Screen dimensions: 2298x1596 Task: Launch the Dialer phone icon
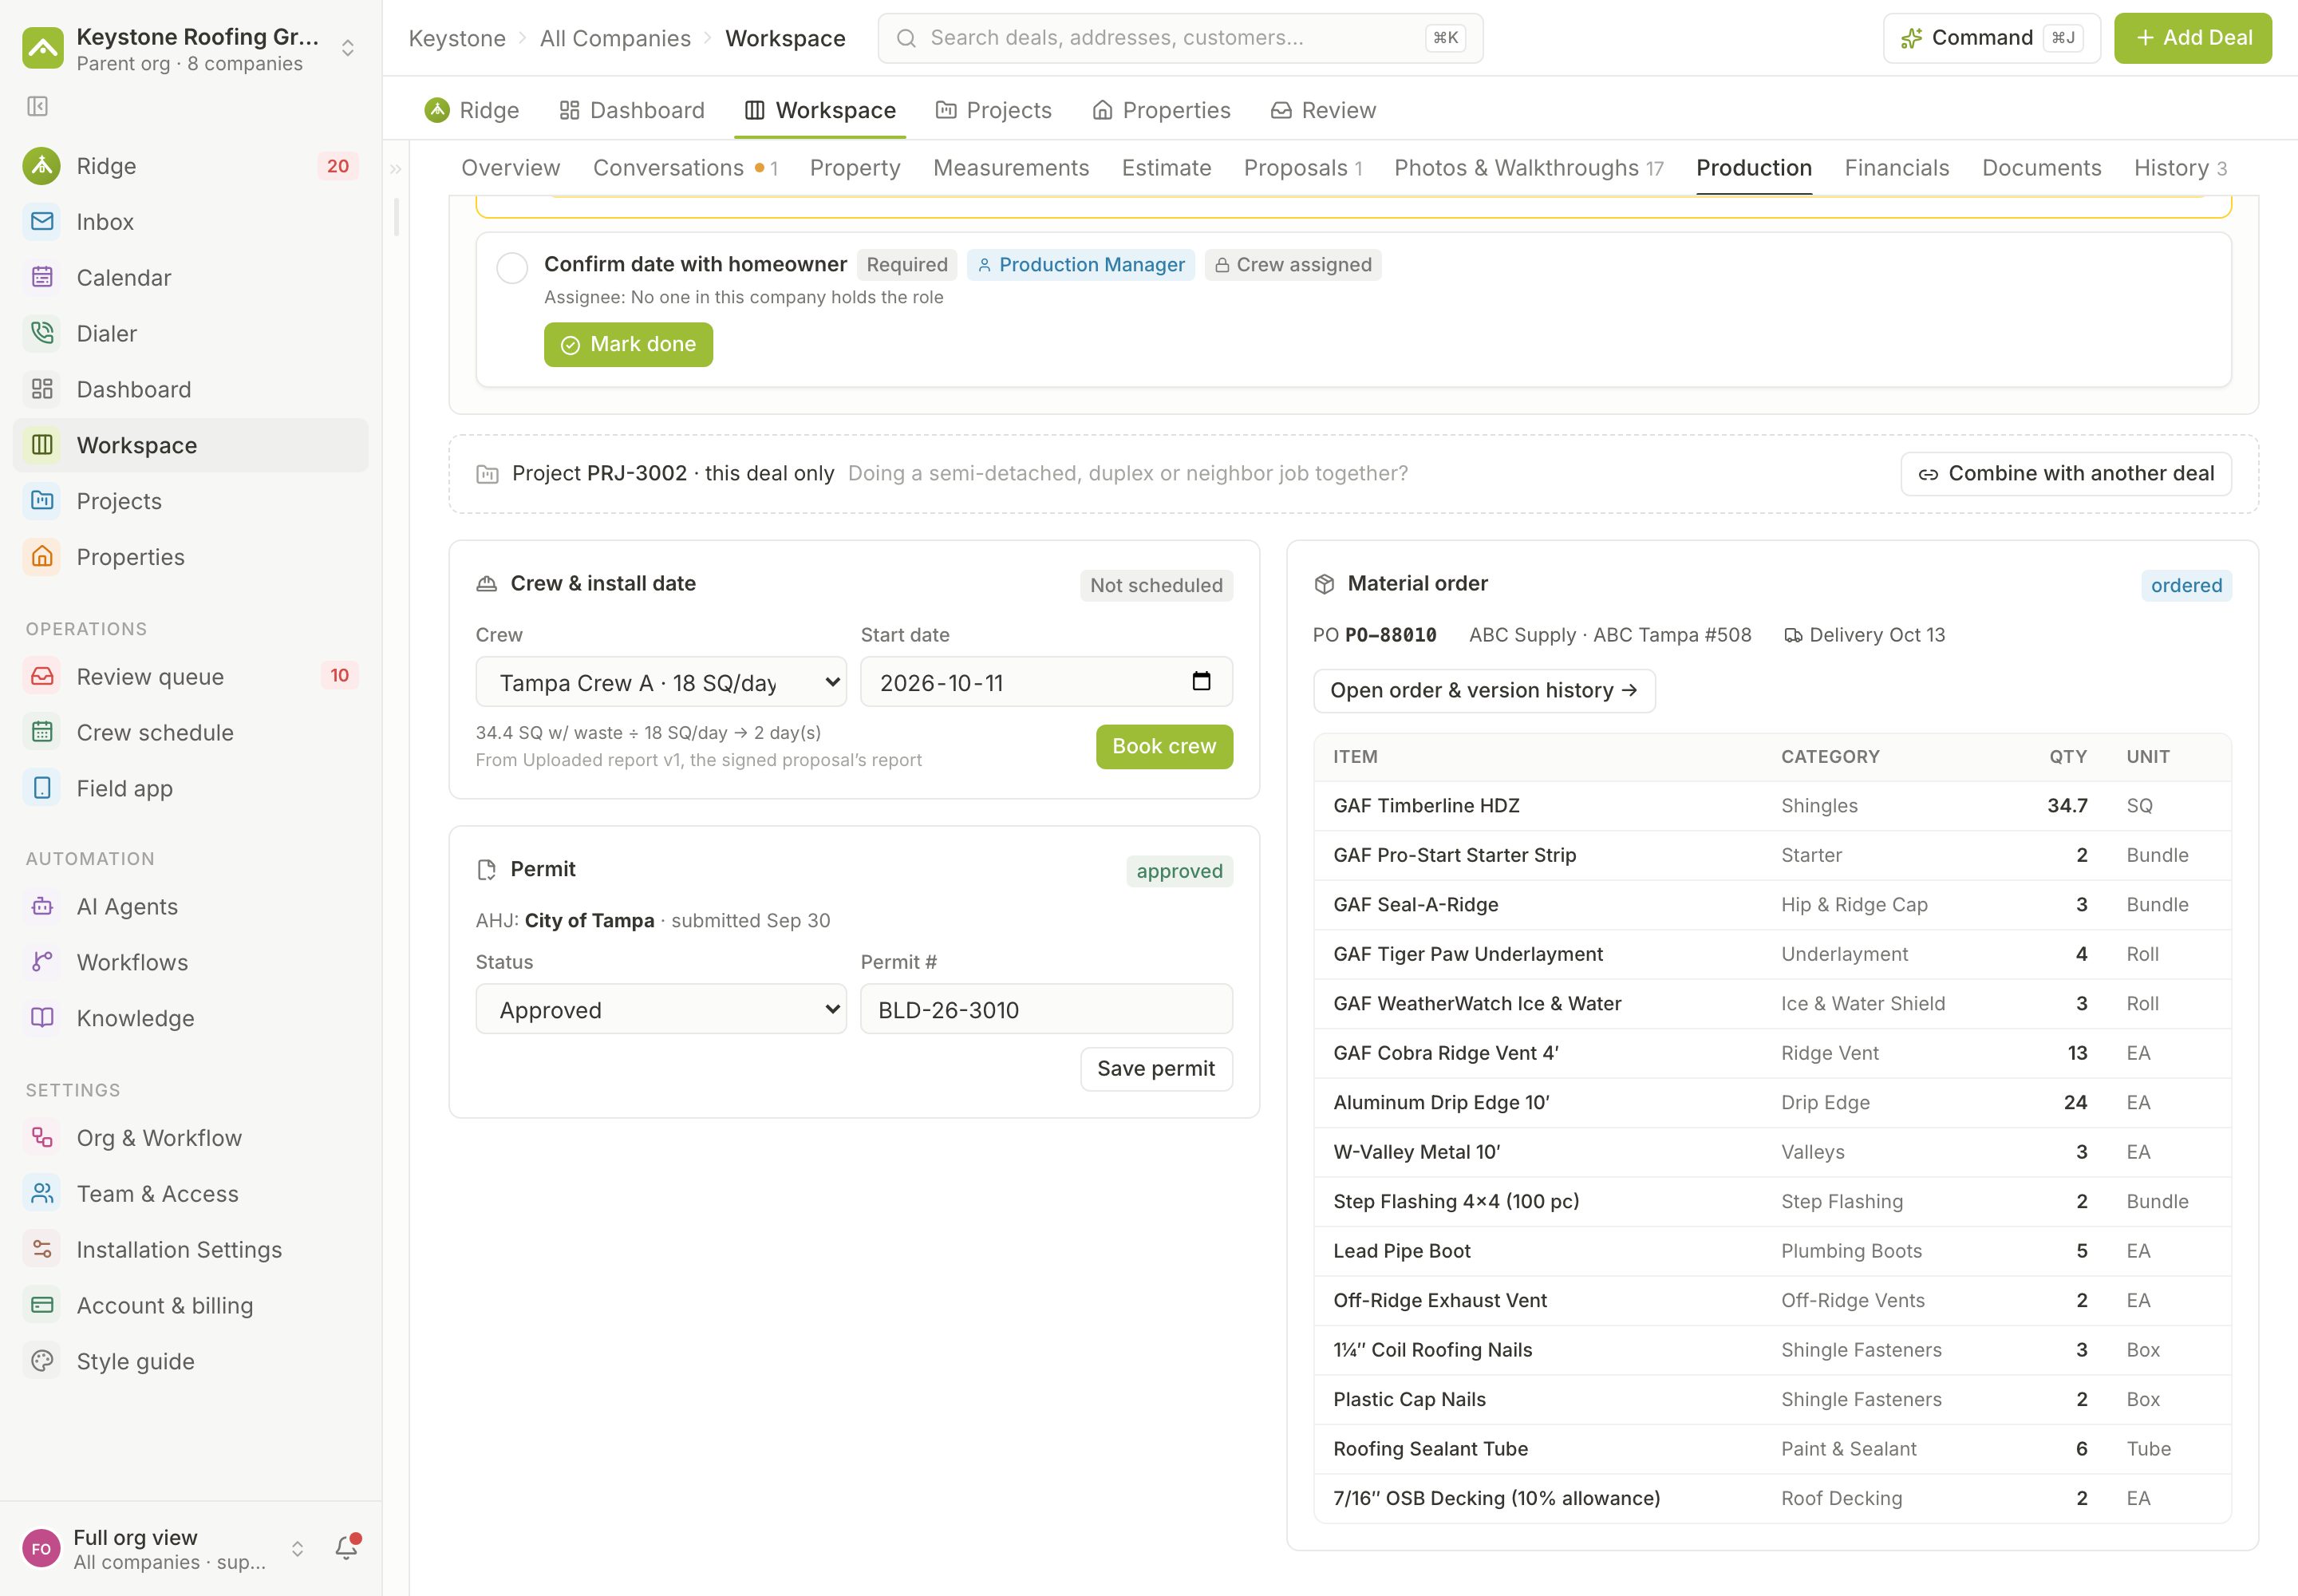(x=42, y=334)
